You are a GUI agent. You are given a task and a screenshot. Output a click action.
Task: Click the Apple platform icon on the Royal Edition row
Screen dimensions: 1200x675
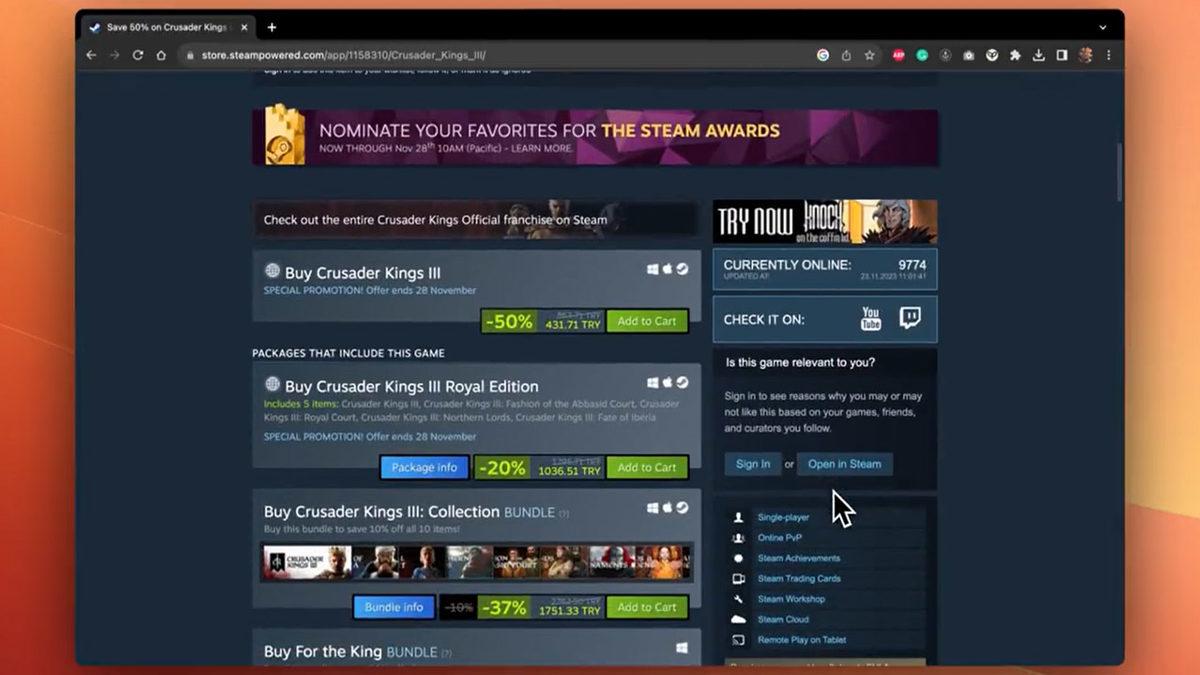667,382
